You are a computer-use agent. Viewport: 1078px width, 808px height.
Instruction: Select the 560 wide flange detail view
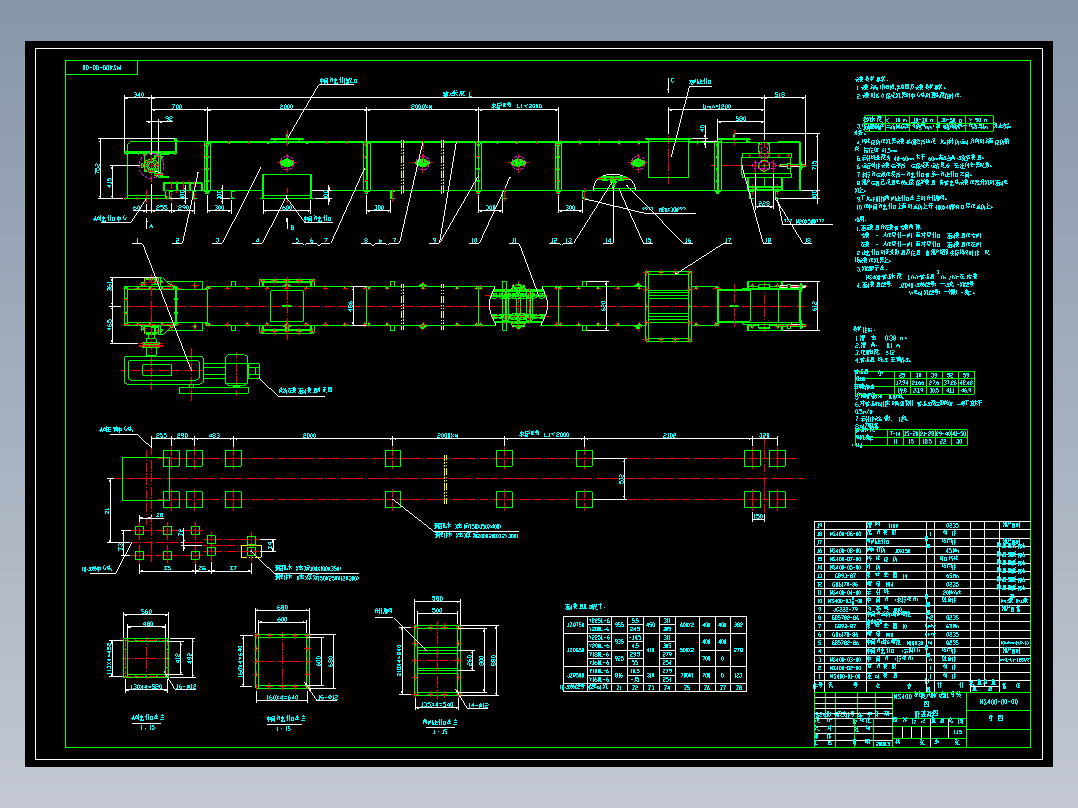146,658
